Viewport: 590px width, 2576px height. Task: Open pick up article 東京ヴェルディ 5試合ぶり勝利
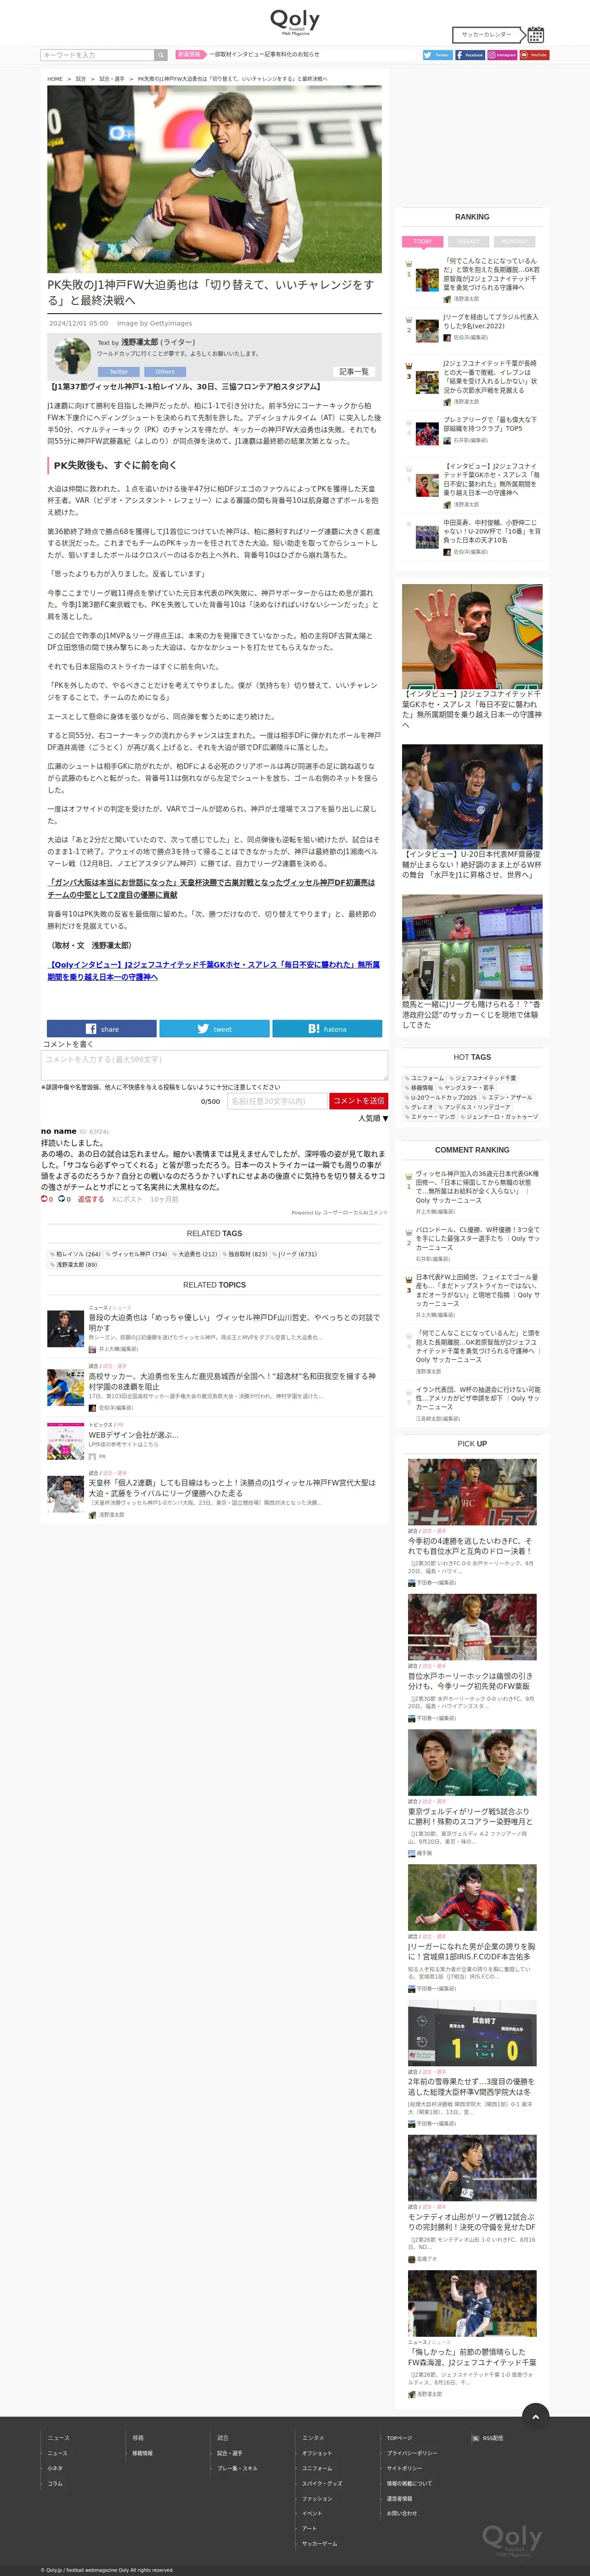[472, 1816]
